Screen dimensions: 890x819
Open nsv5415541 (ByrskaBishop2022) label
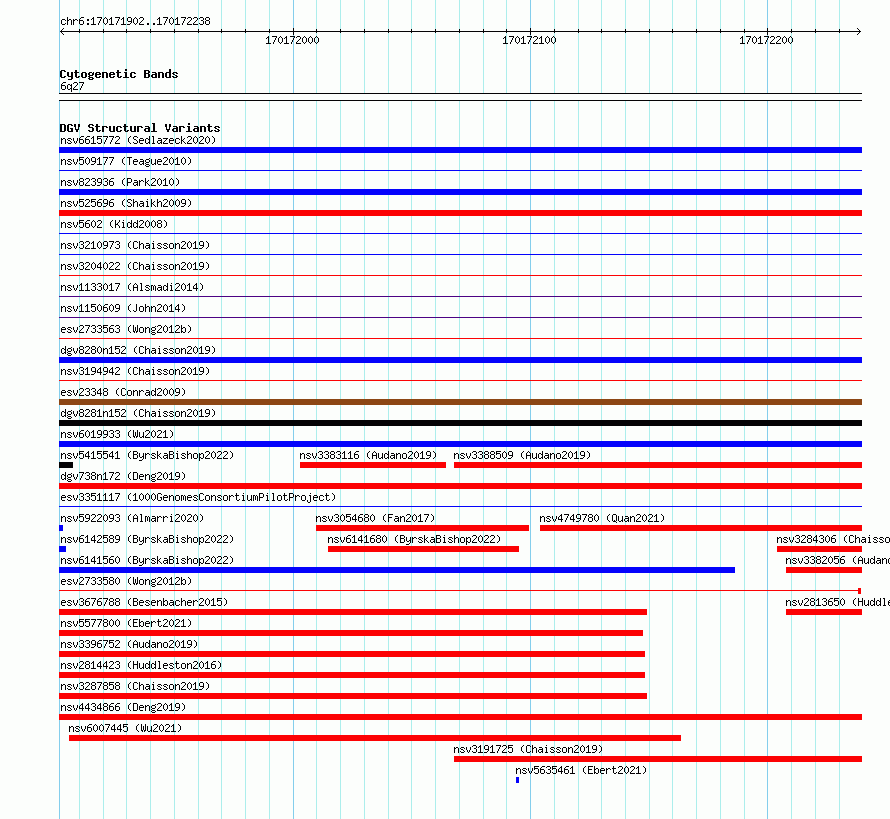tap(147, 455)
